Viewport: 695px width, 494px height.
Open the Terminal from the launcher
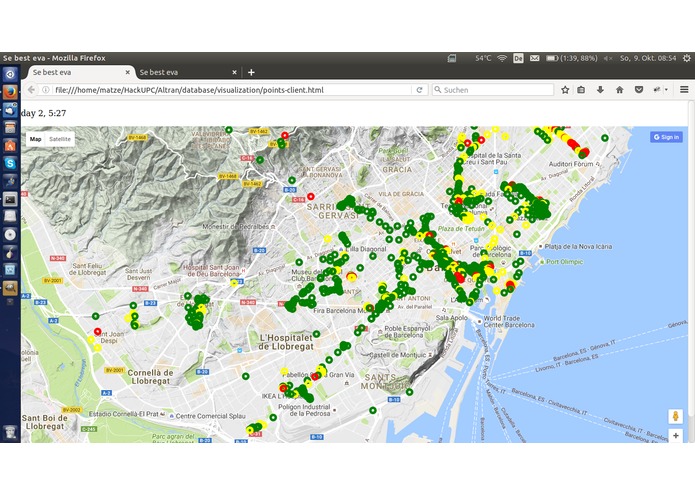pos(10,199)
